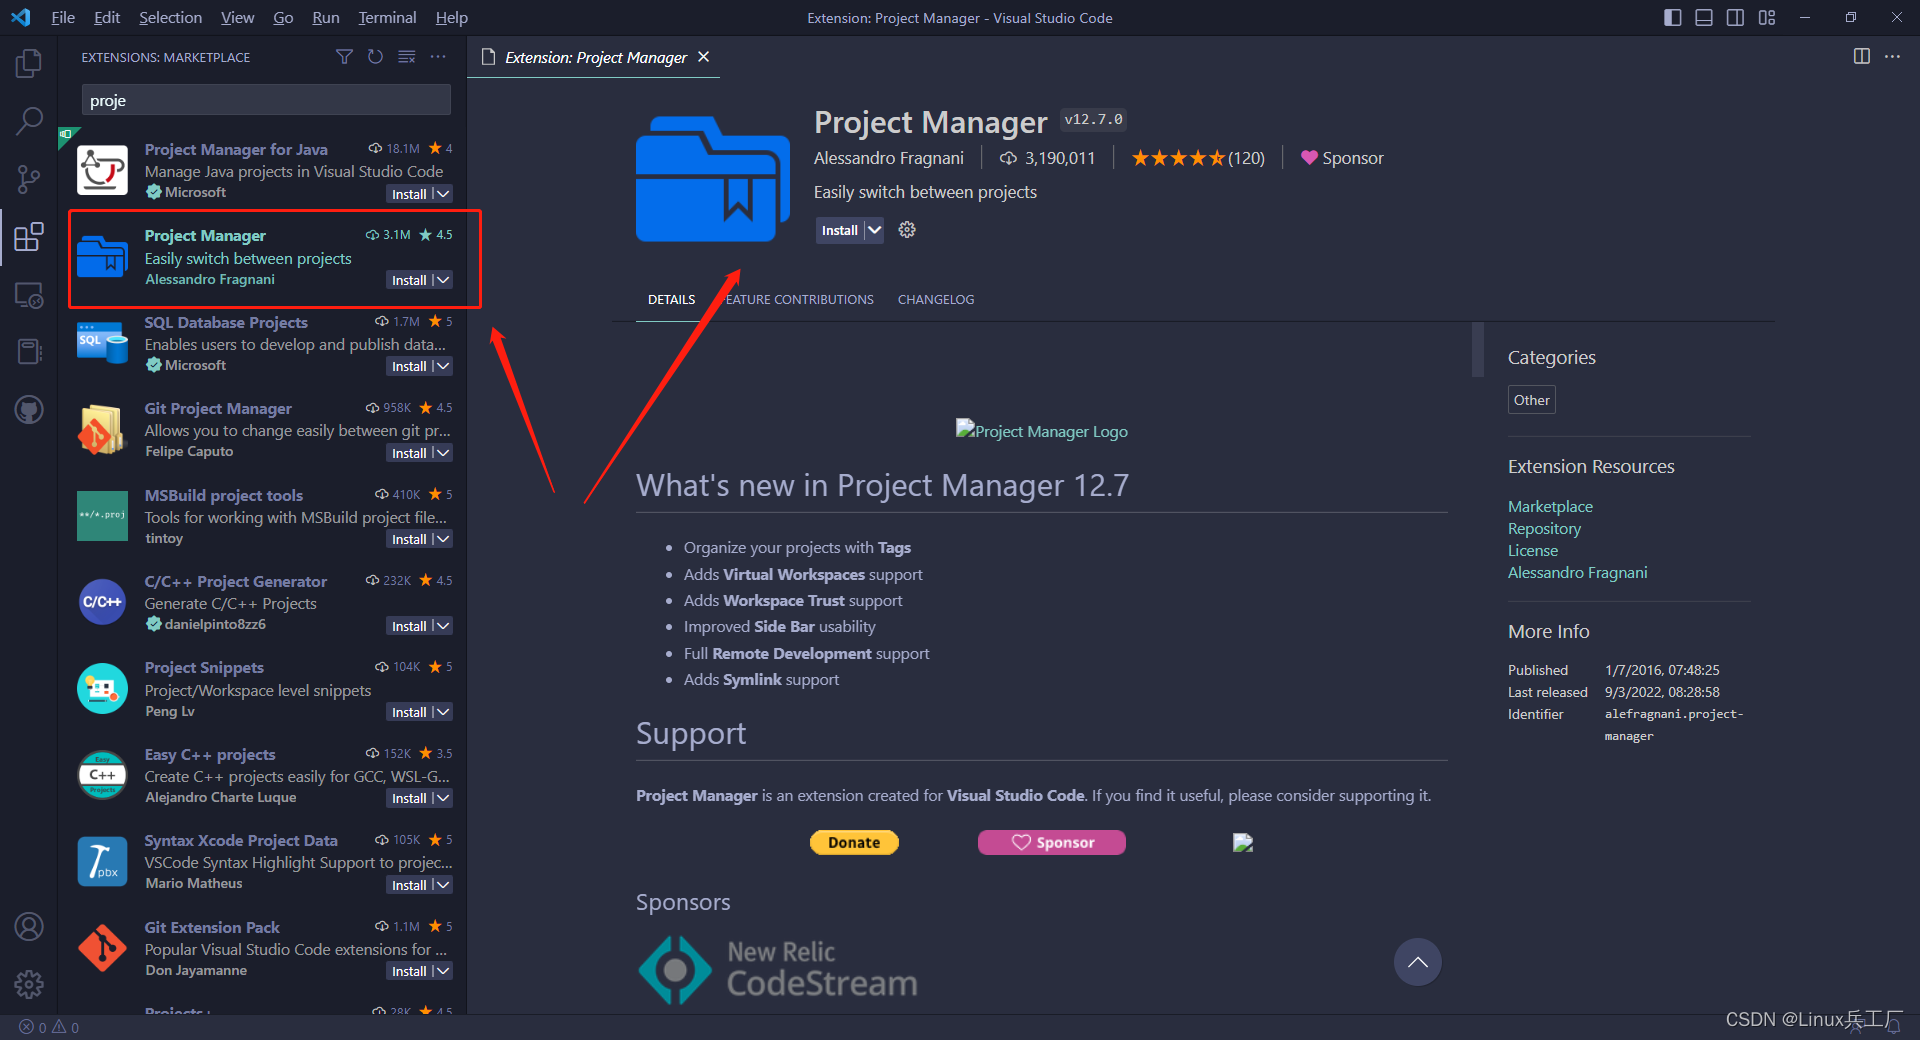Image resolution: width=1920 pixels, height=1040 pixels.
Task: Toggle the Secondary Side Bar
Action: [x=1735, y=17]
